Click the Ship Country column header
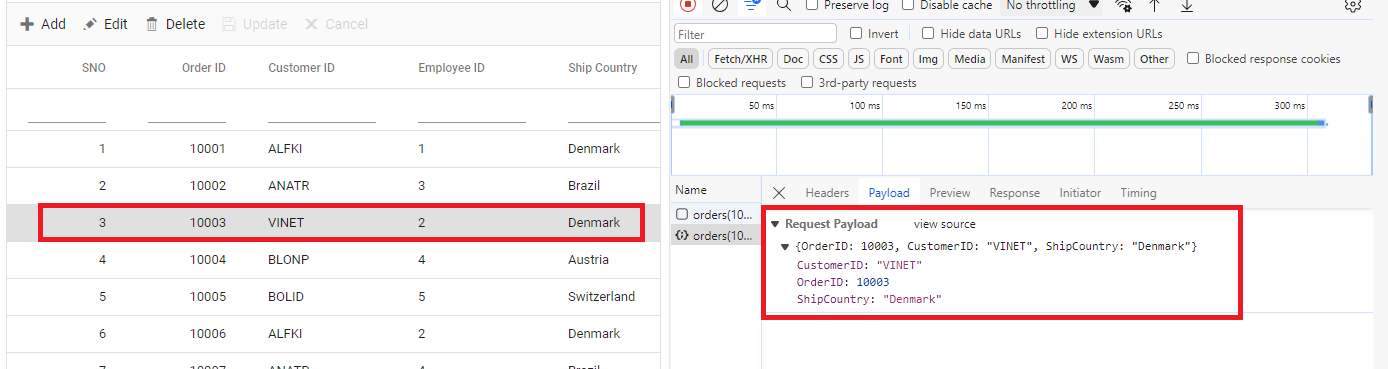 point(602,68)
